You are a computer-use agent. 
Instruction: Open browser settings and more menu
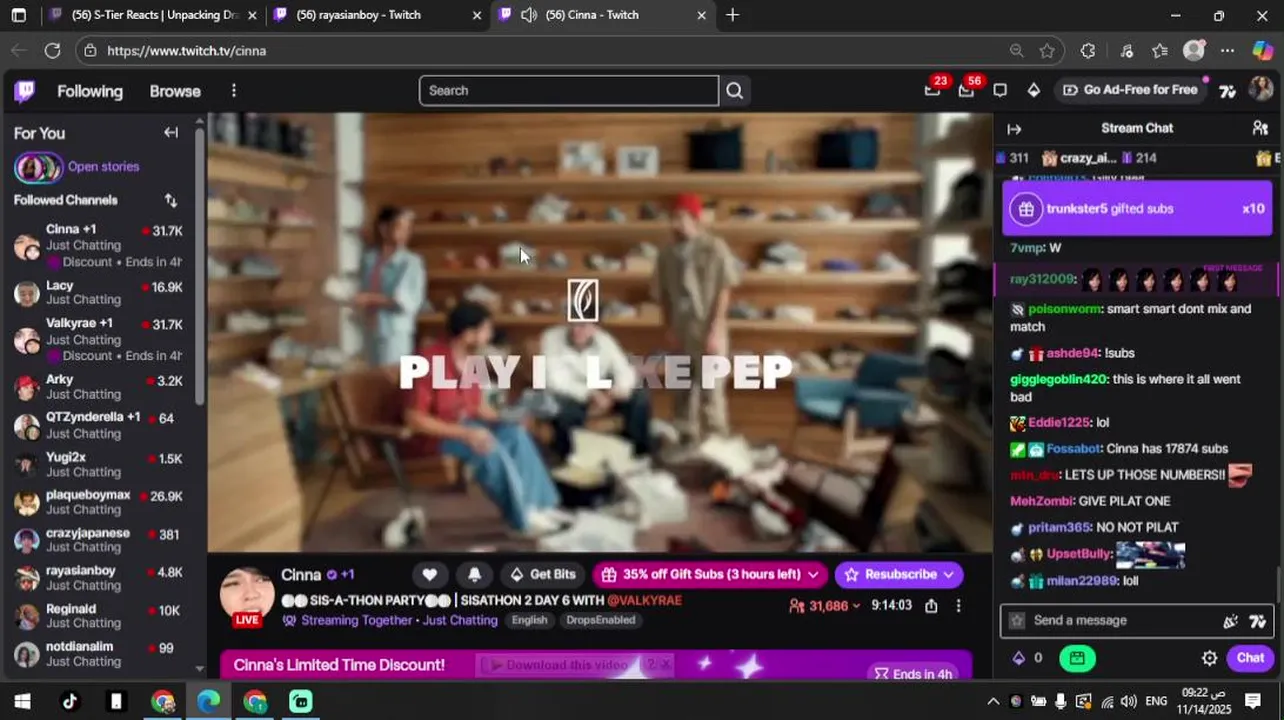1228,51
